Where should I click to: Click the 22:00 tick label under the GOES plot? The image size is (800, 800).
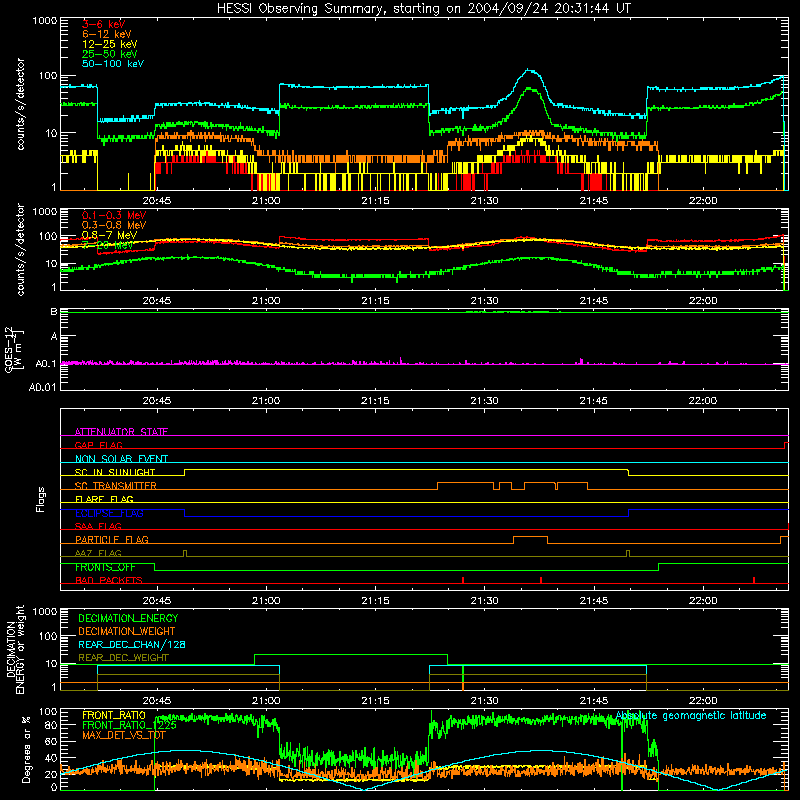tap(703, 401)
